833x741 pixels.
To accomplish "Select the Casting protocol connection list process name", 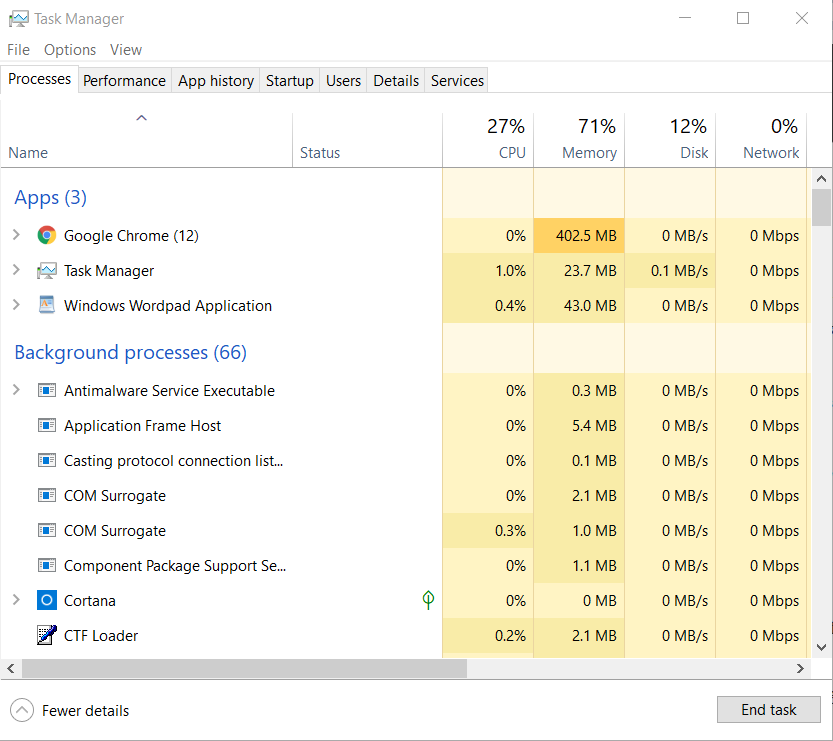I will (x=174, y=461).
